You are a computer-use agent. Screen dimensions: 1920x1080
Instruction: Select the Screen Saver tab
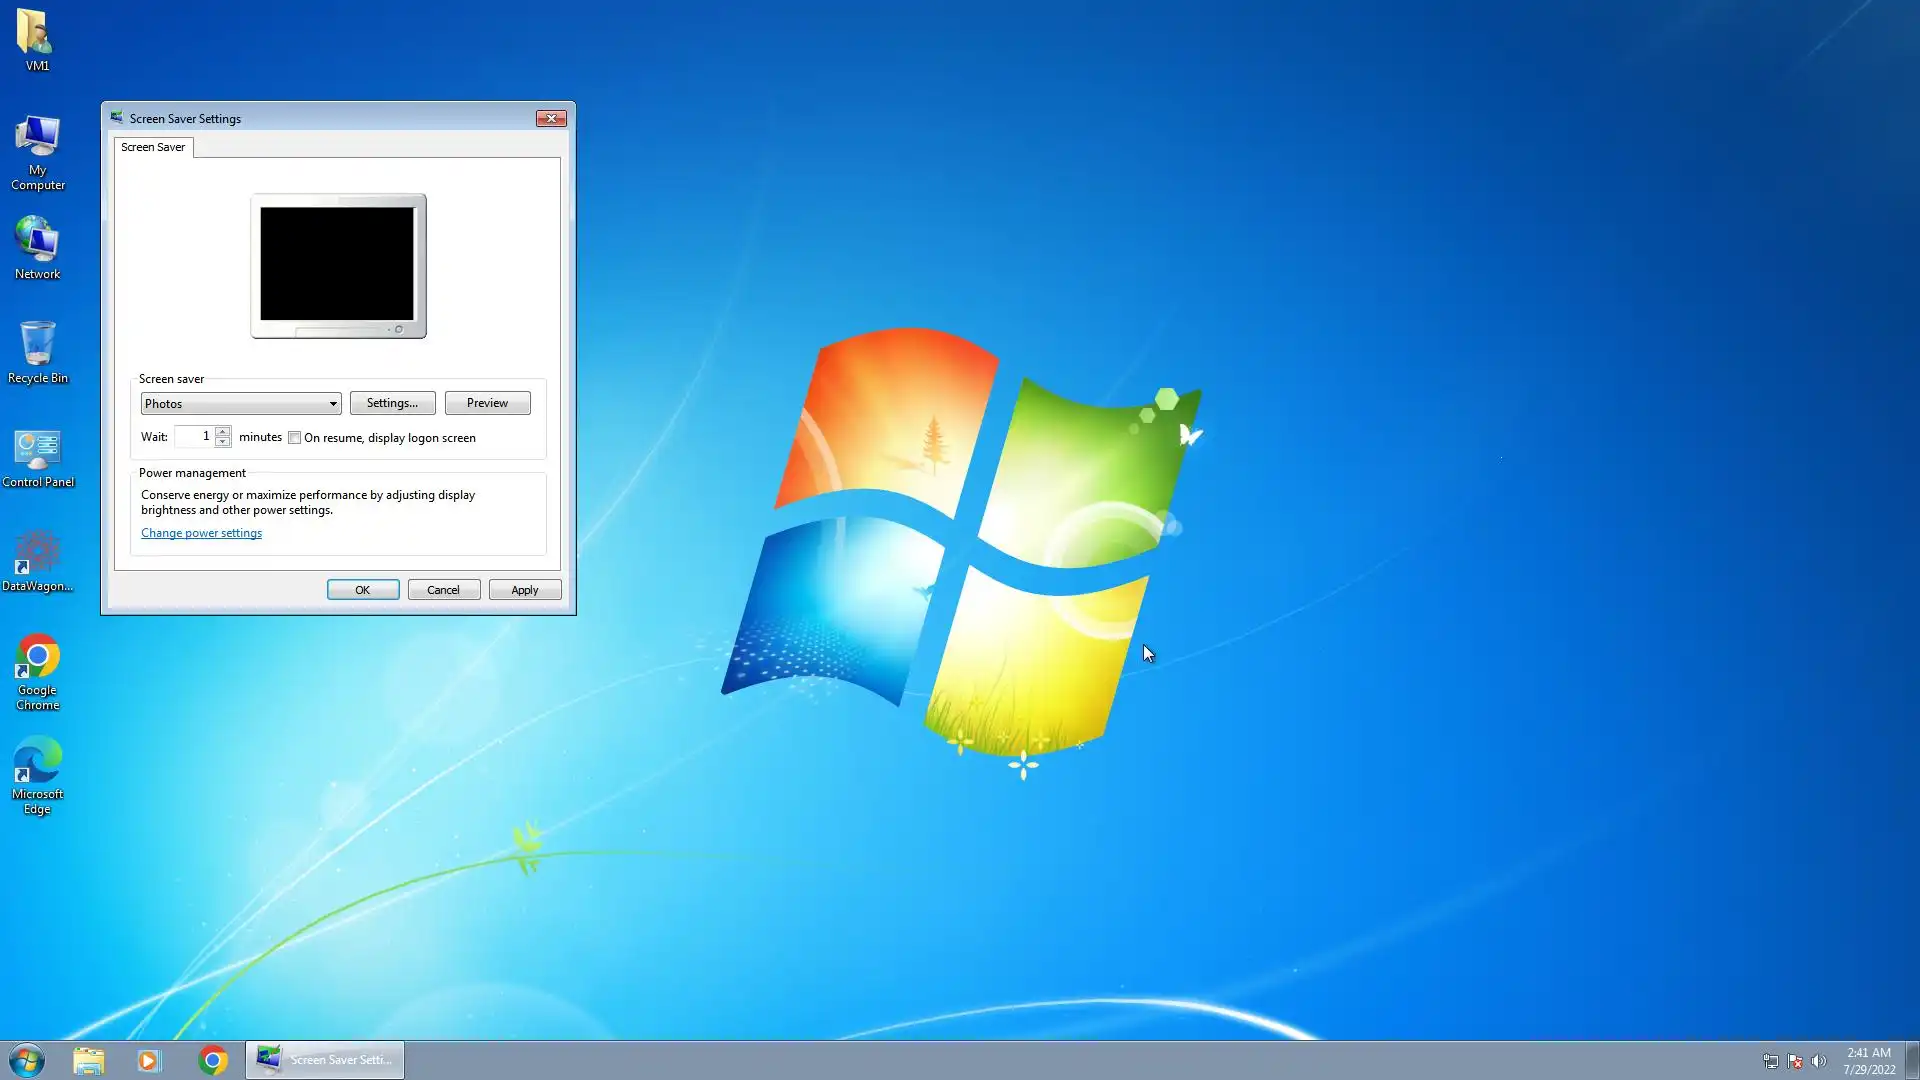click(153, 147)
